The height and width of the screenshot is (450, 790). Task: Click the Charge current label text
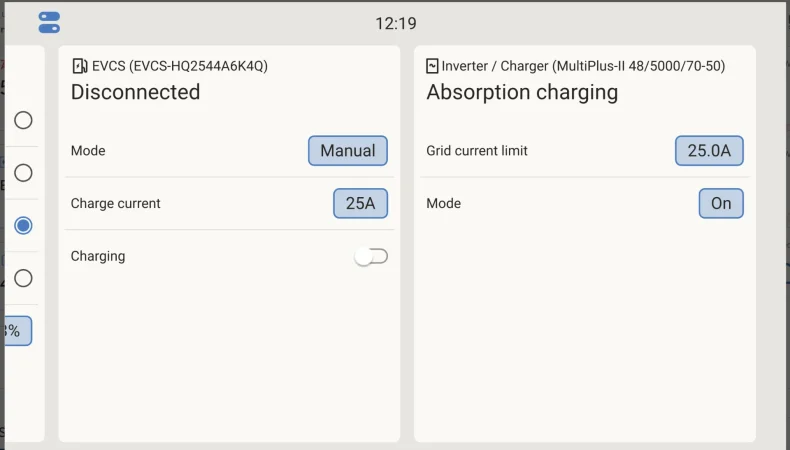(115, 203)
